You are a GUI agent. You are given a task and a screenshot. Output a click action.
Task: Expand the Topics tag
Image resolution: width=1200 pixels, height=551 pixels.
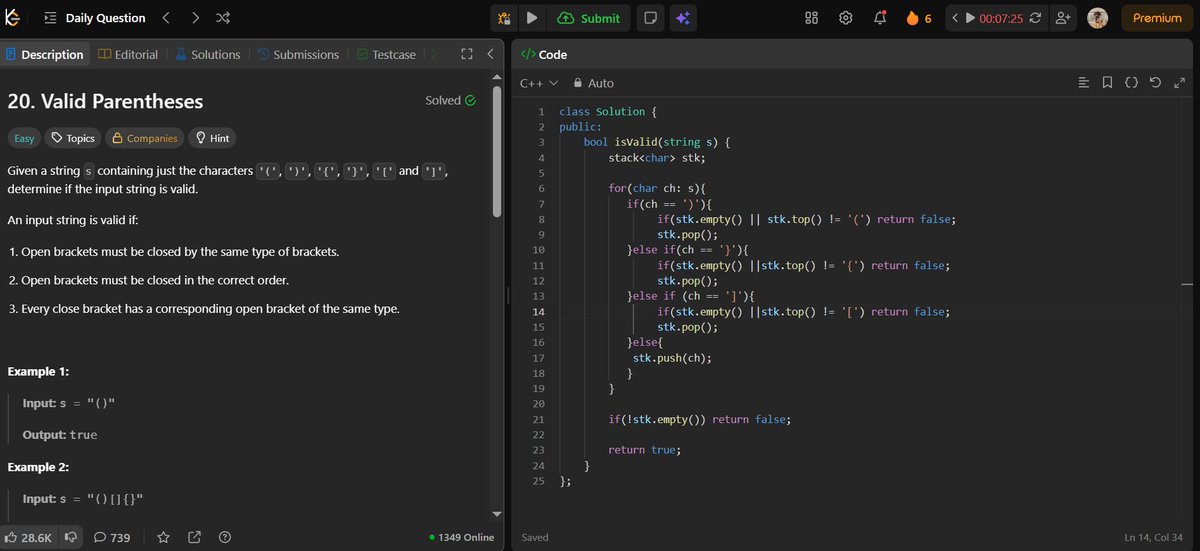coord(73,139)
